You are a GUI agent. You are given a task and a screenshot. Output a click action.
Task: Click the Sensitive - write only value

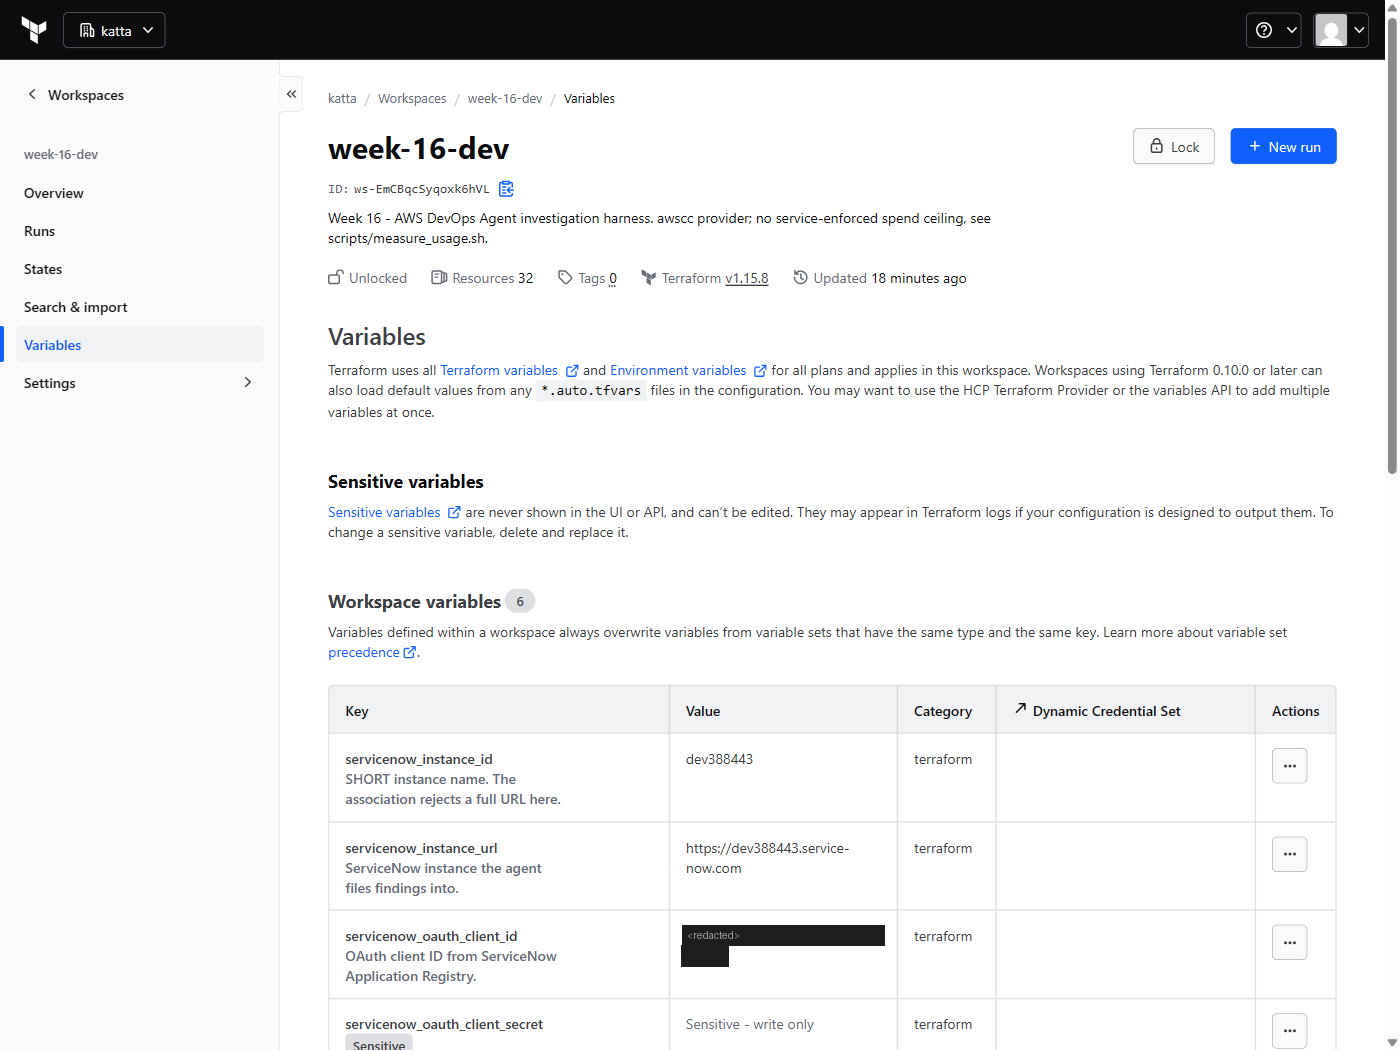click(x=750, y=1024)
